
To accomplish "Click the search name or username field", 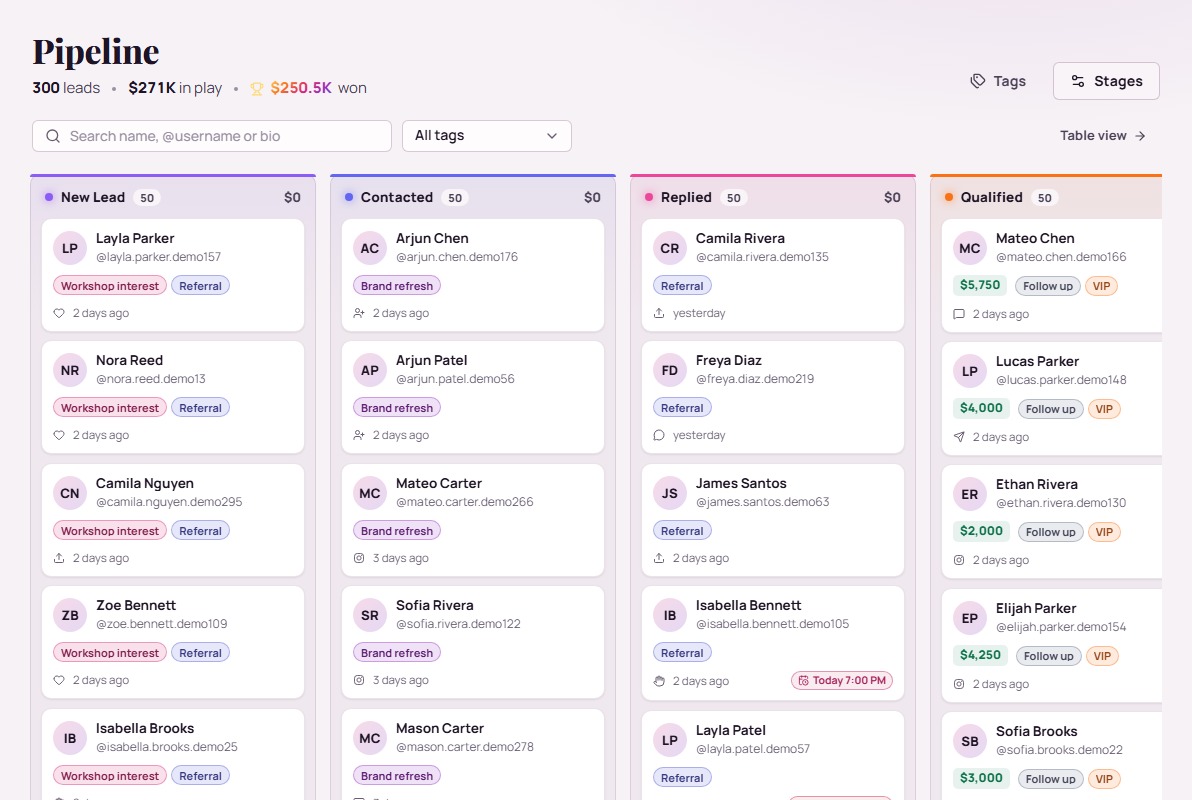I will [x=211, y=136].
